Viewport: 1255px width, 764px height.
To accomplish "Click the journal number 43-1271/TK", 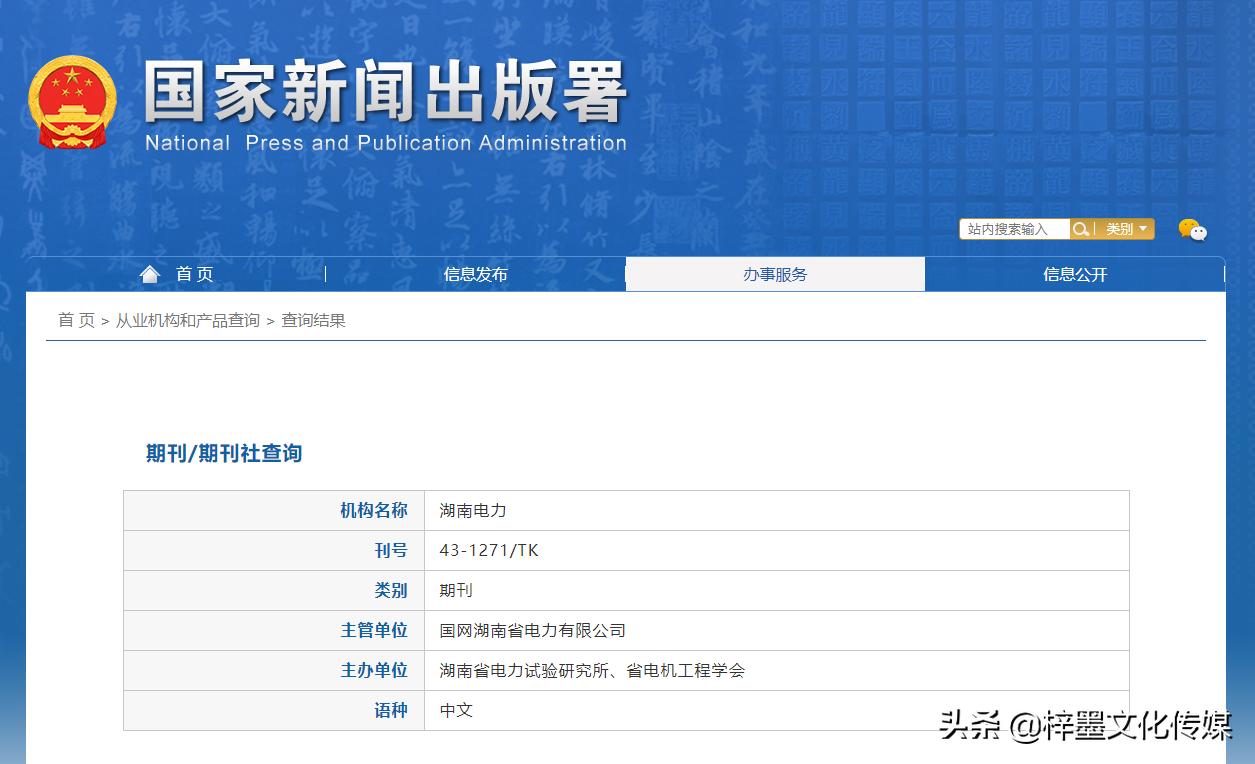I will click(x=489, y=550).
